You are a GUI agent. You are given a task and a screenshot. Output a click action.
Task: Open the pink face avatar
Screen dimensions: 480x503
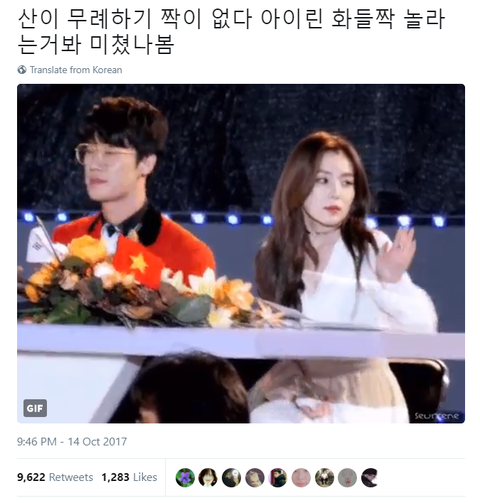pyautogui.click(x=301, y=477)
